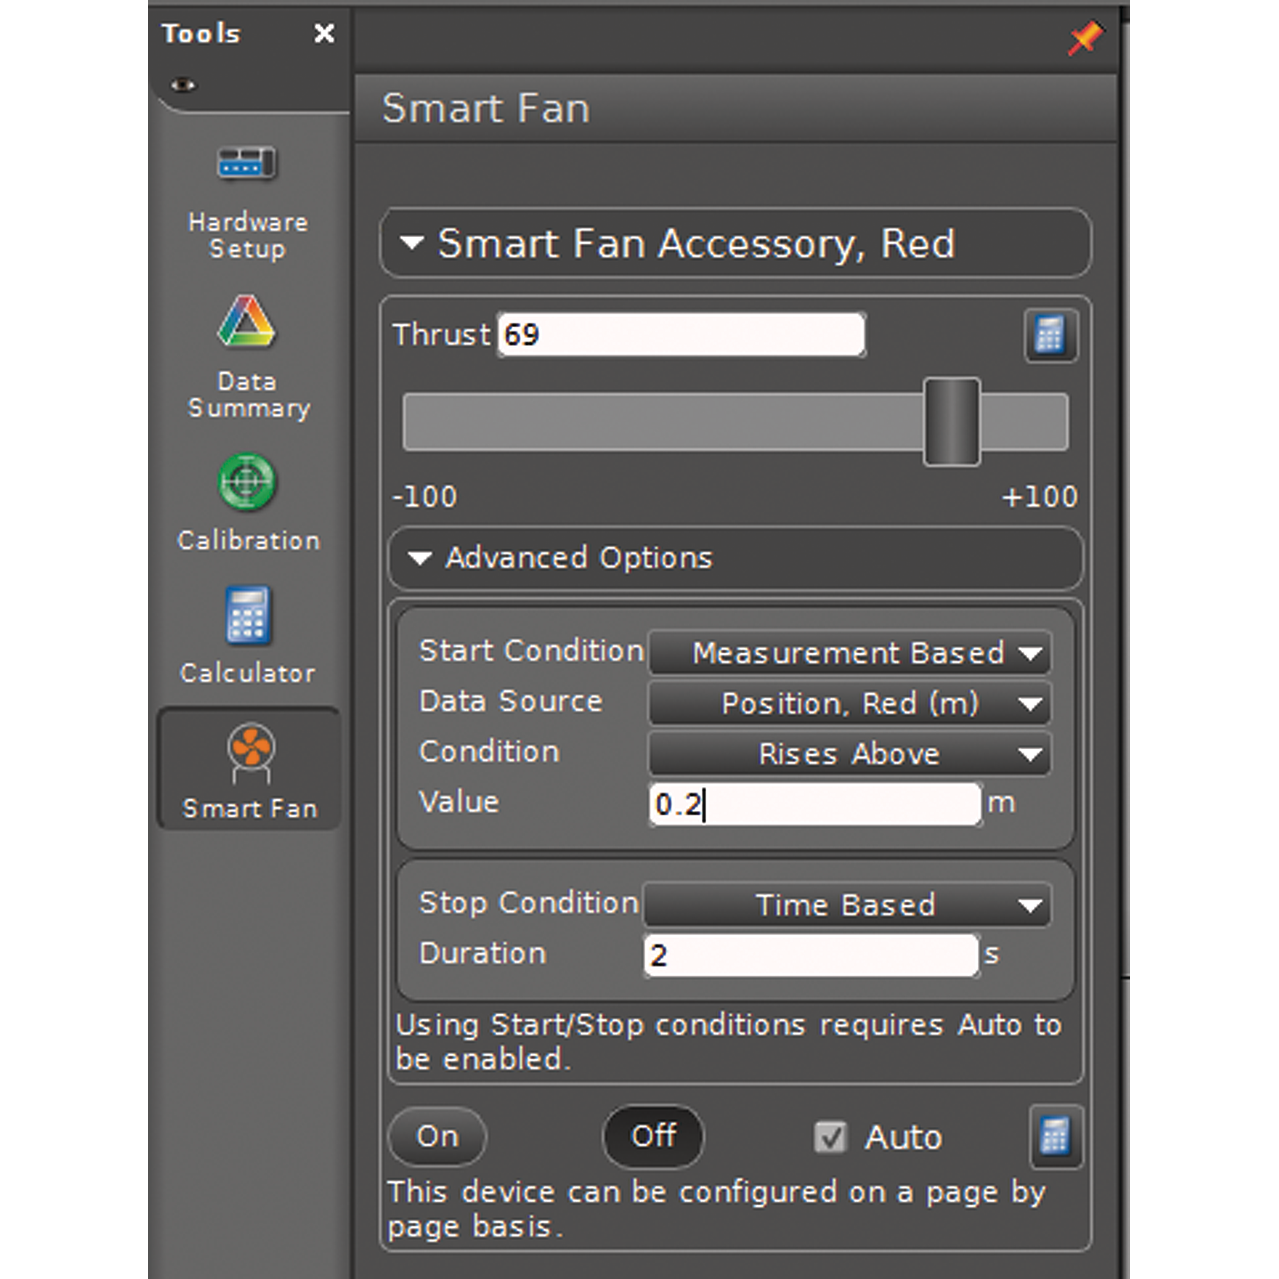Click the Duration input field

tap(810, 955)
